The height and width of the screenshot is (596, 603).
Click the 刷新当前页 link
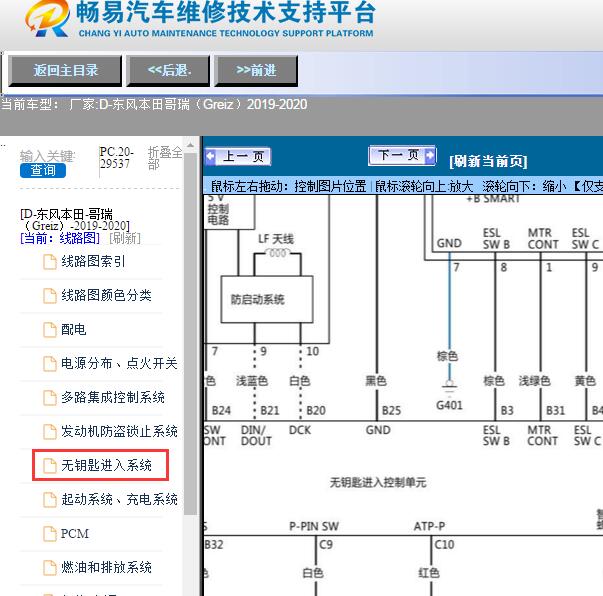(x=488, y=161)
